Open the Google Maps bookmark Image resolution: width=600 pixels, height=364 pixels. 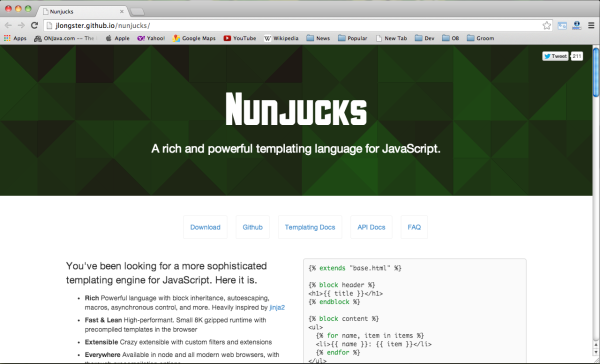tap(194, 38)
